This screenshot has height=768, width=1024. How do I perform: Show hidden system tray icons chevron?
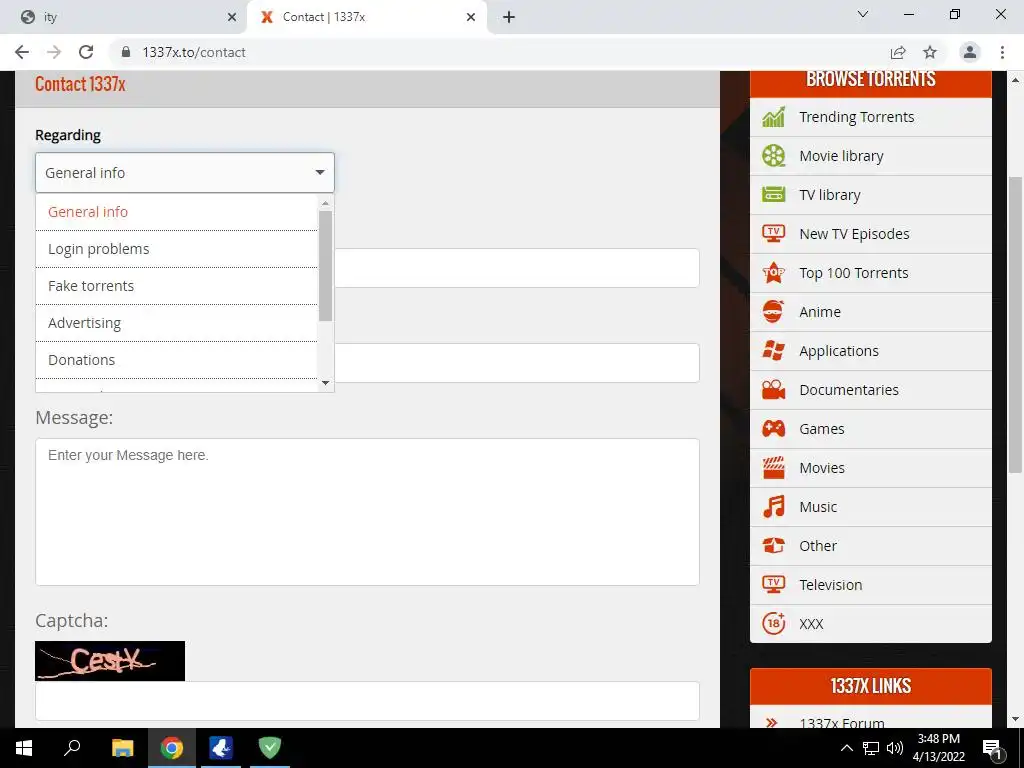pyautogui.click(x=846, y=748)
